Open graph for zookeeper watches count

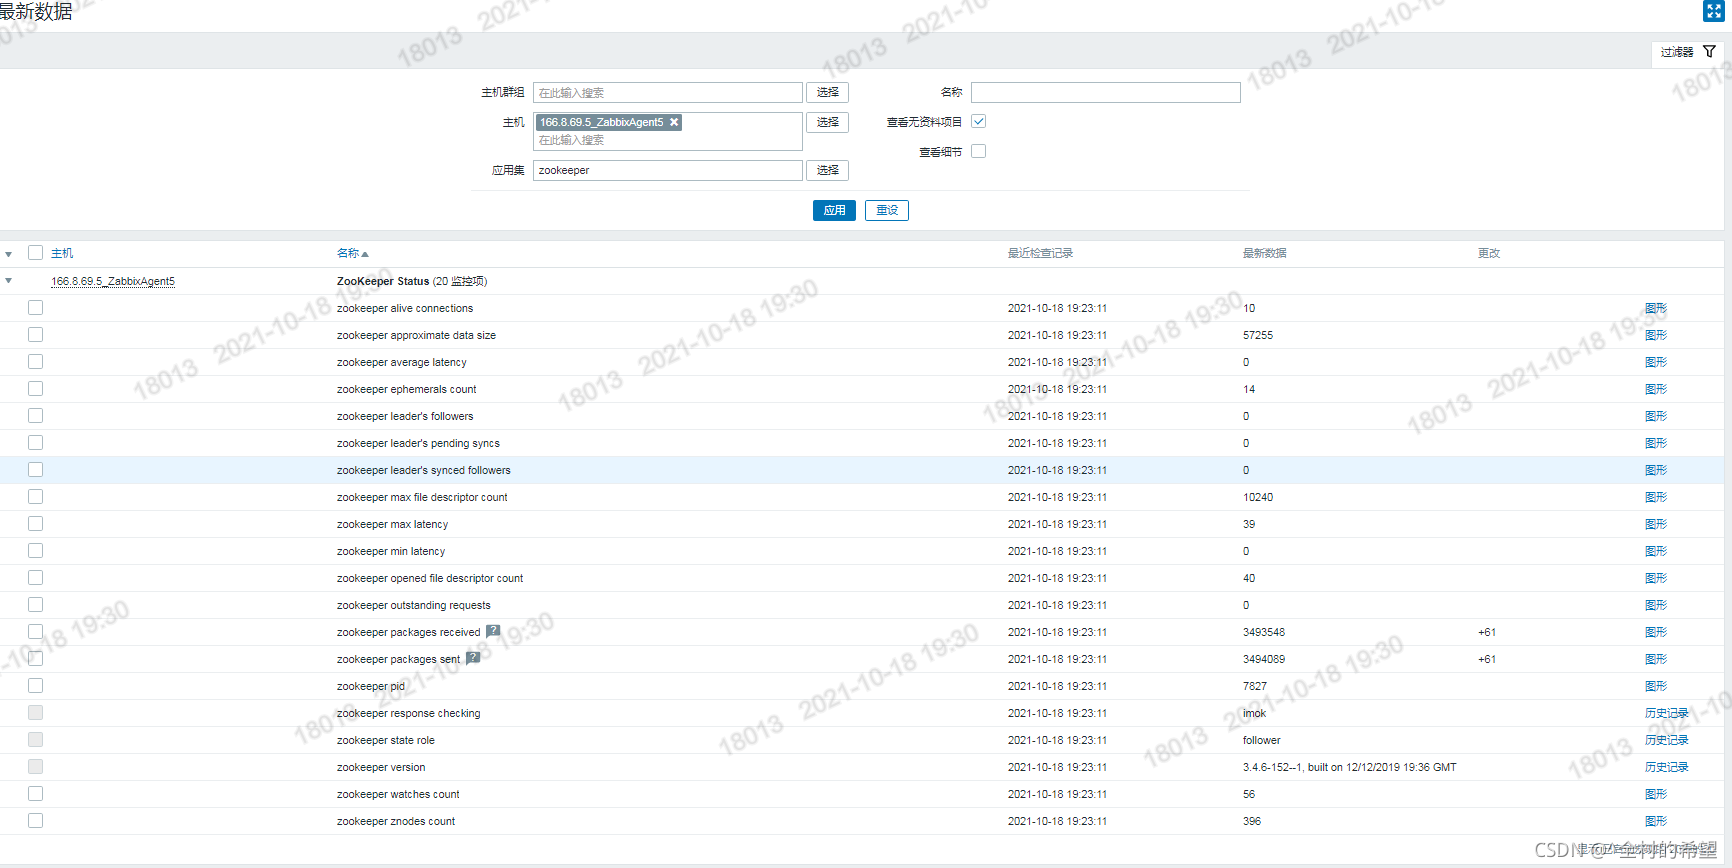point(1656,794)
